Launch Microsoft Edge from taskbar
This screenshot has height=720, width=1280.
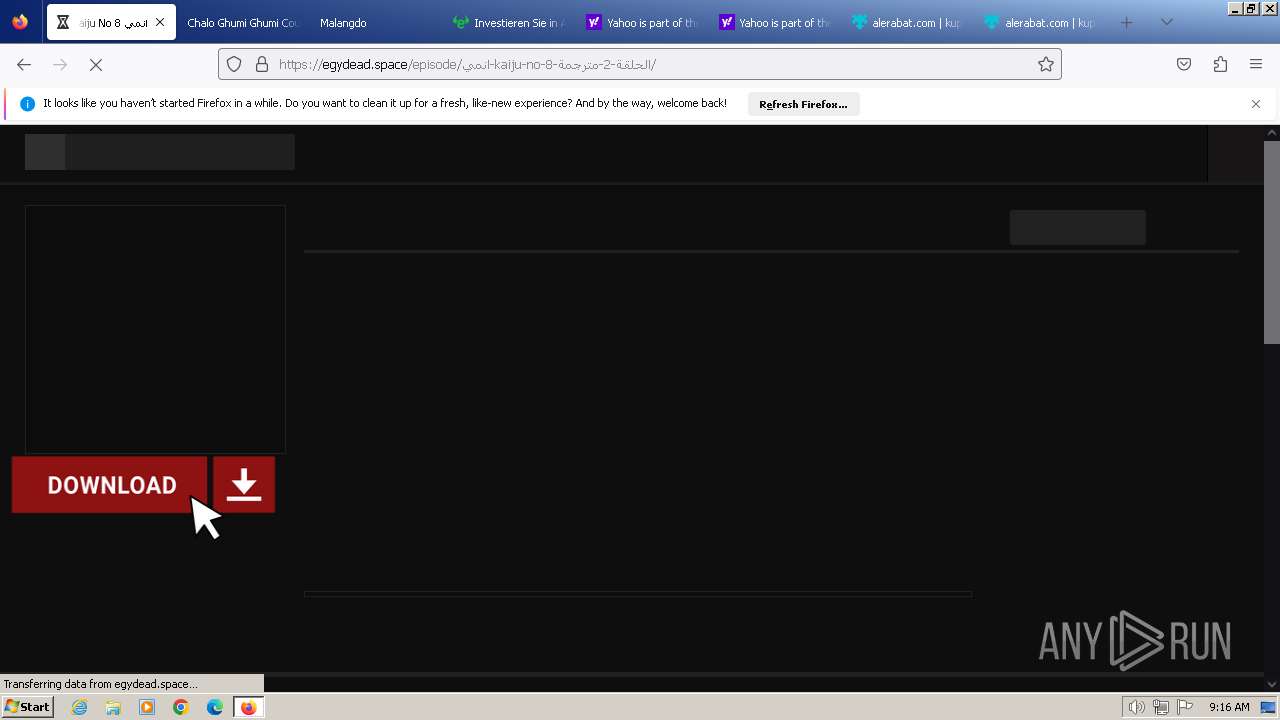[x=215, y=707]
